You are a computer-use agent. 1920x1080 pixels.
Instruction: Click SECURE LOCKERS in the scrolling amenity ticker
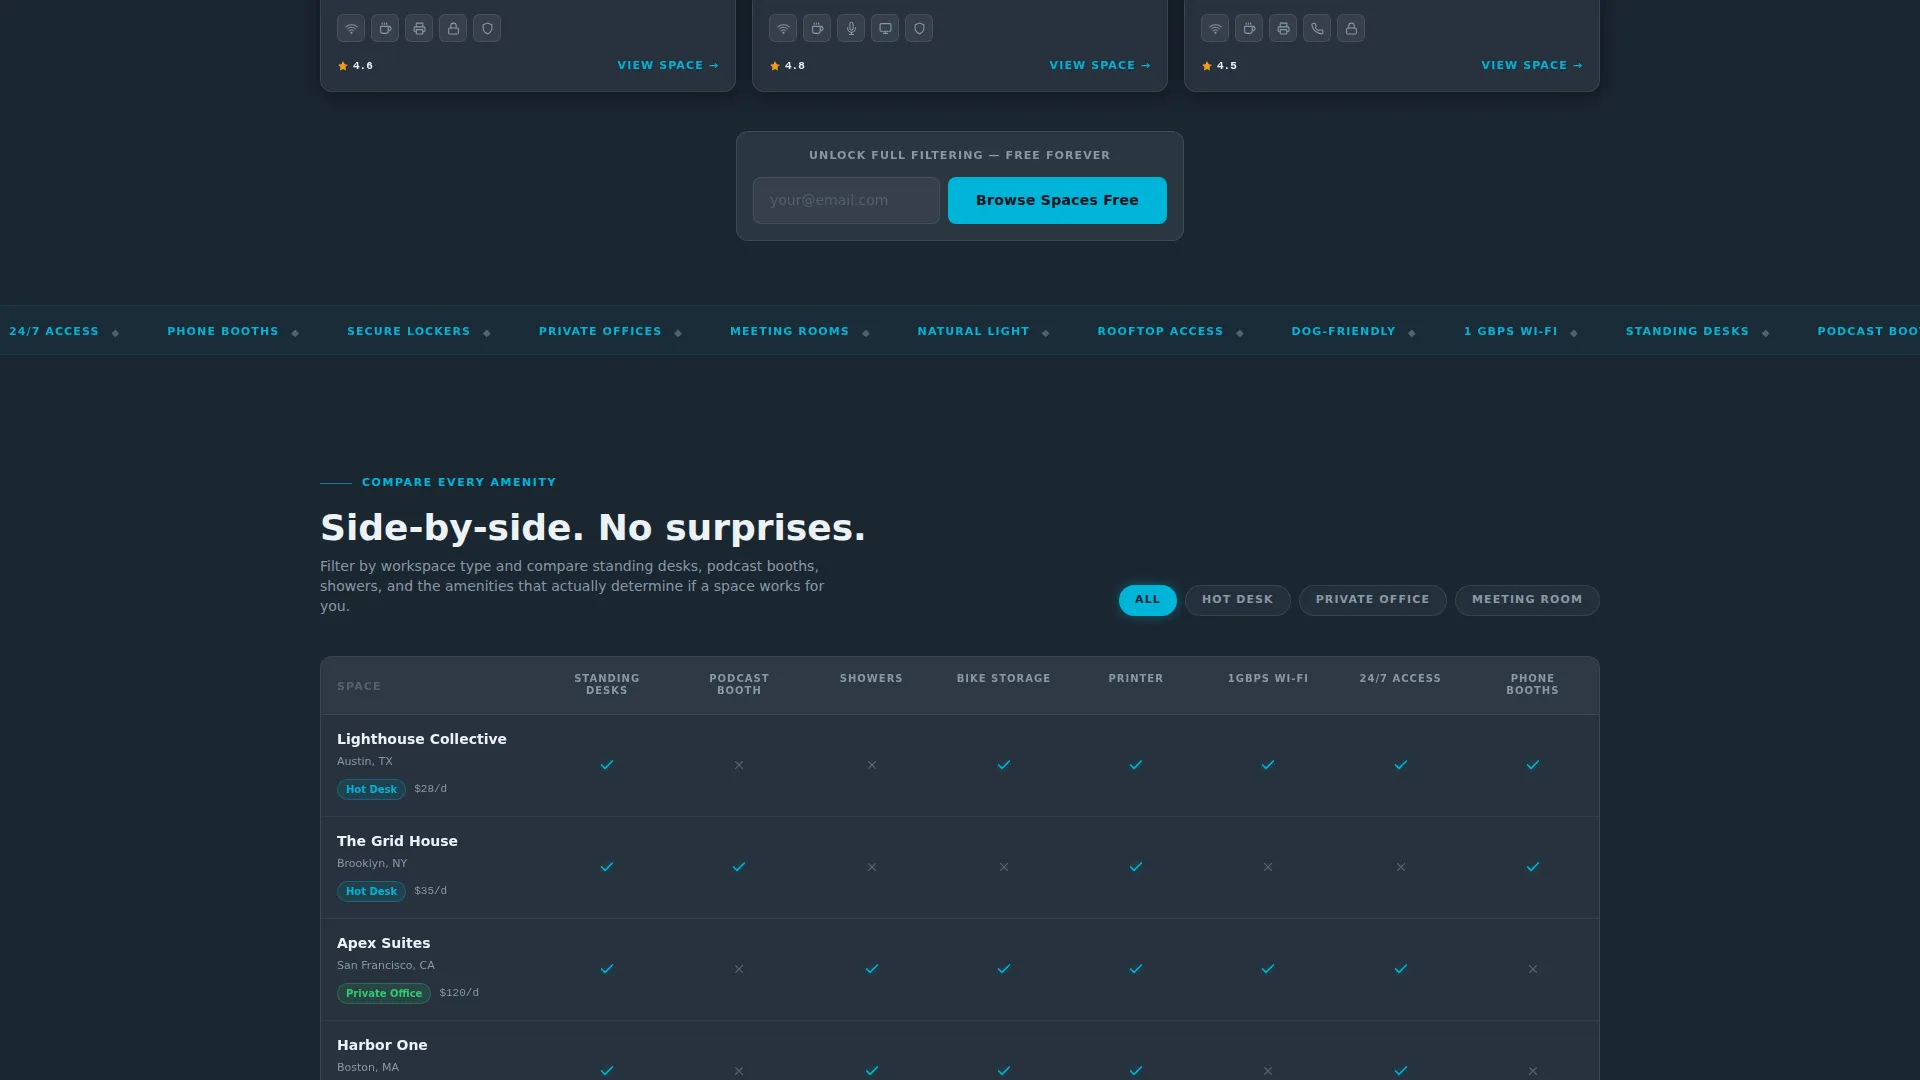[x=408, y=331]
